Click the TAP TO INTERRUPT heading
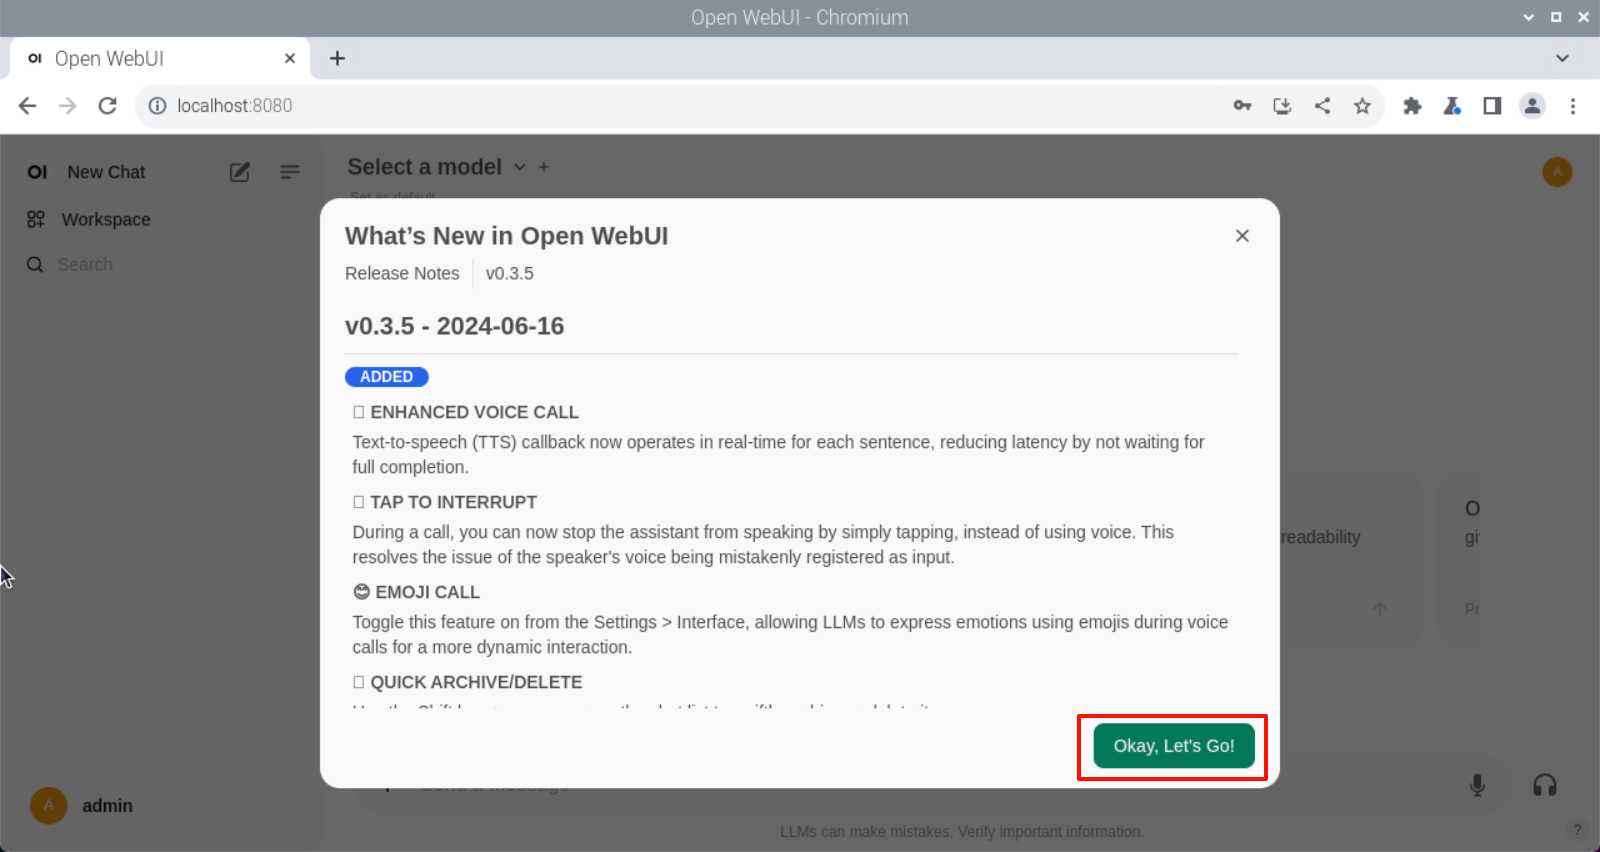The image size is (1600, 852). [x=444, y=502]
